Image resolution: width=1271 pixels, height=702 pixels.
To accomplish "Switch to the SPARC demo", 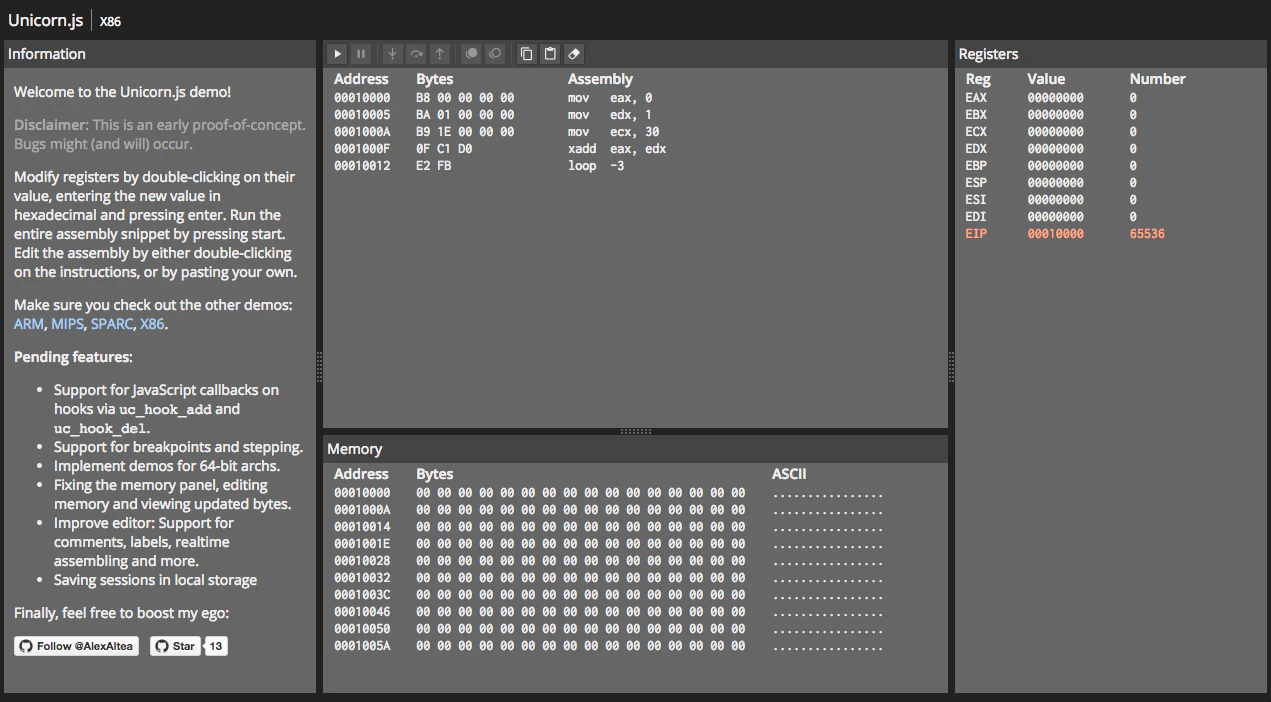I will [x=111, y=323].
